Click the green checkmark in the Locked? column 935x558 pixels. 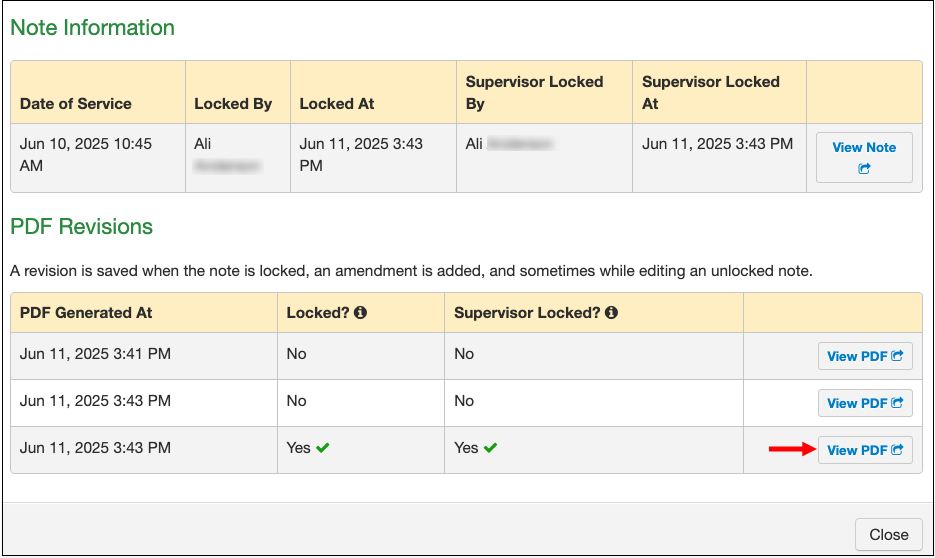click(322, 448)
